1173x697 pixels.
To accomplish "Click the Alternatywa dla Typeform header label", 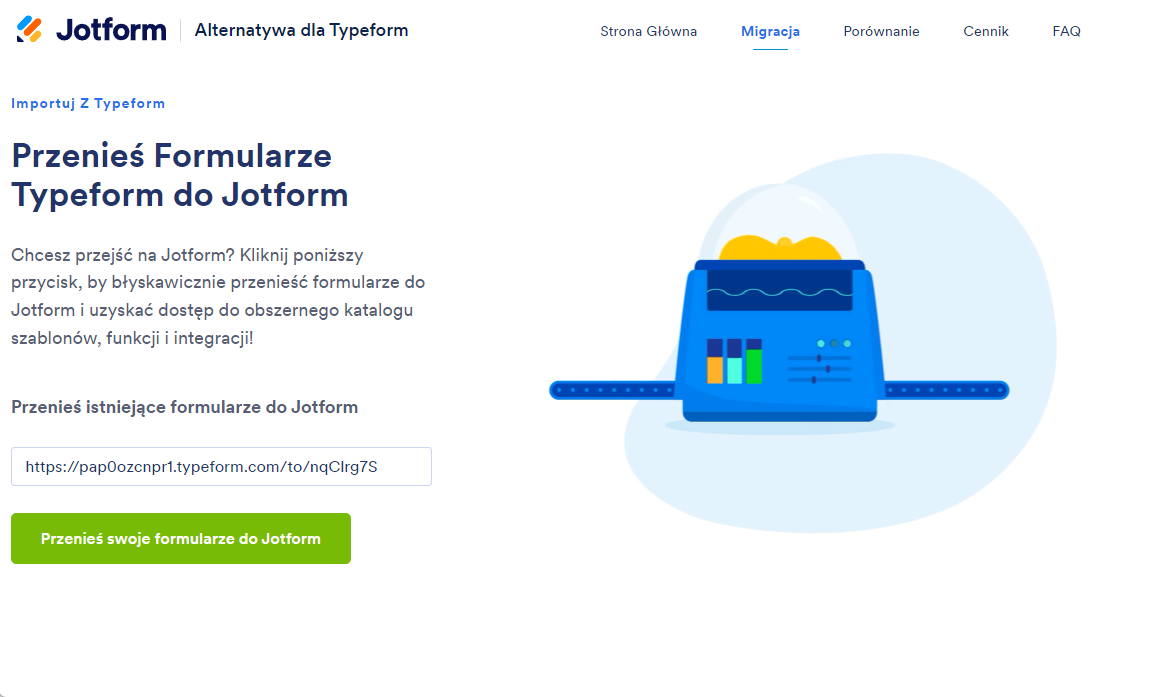I will [x=301, y=30].
